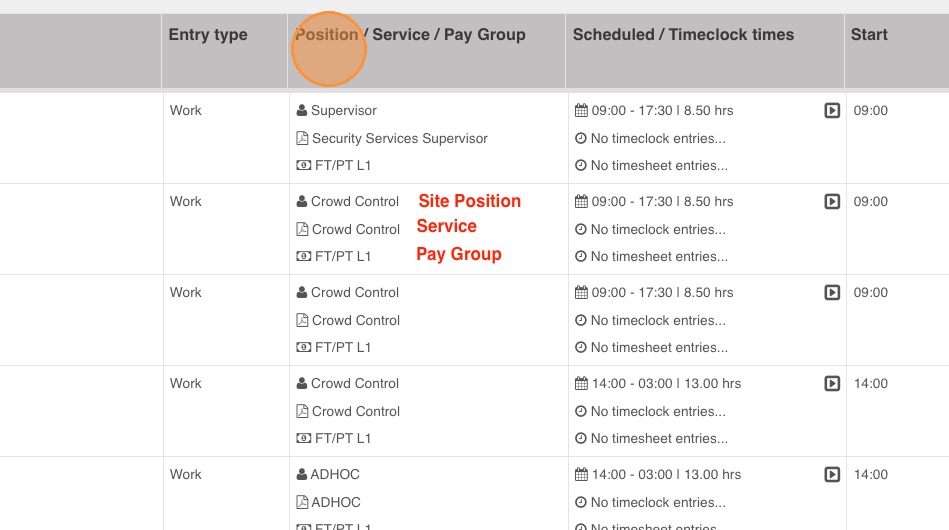Select ADHOC position with person icon
The height and width of the screenshot is (530, 949).
point(334,475)
